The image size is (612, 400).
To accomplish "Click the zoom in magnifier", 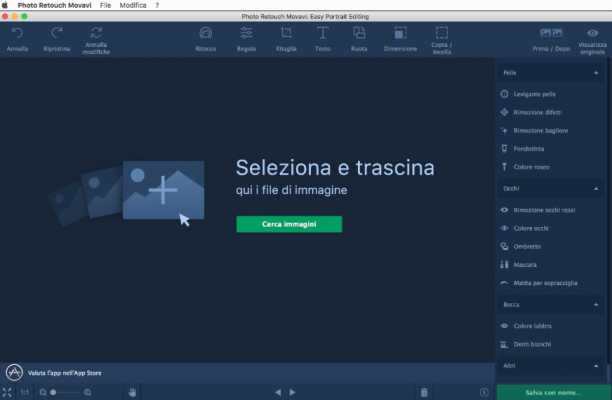I will click(x=88, y=392).
